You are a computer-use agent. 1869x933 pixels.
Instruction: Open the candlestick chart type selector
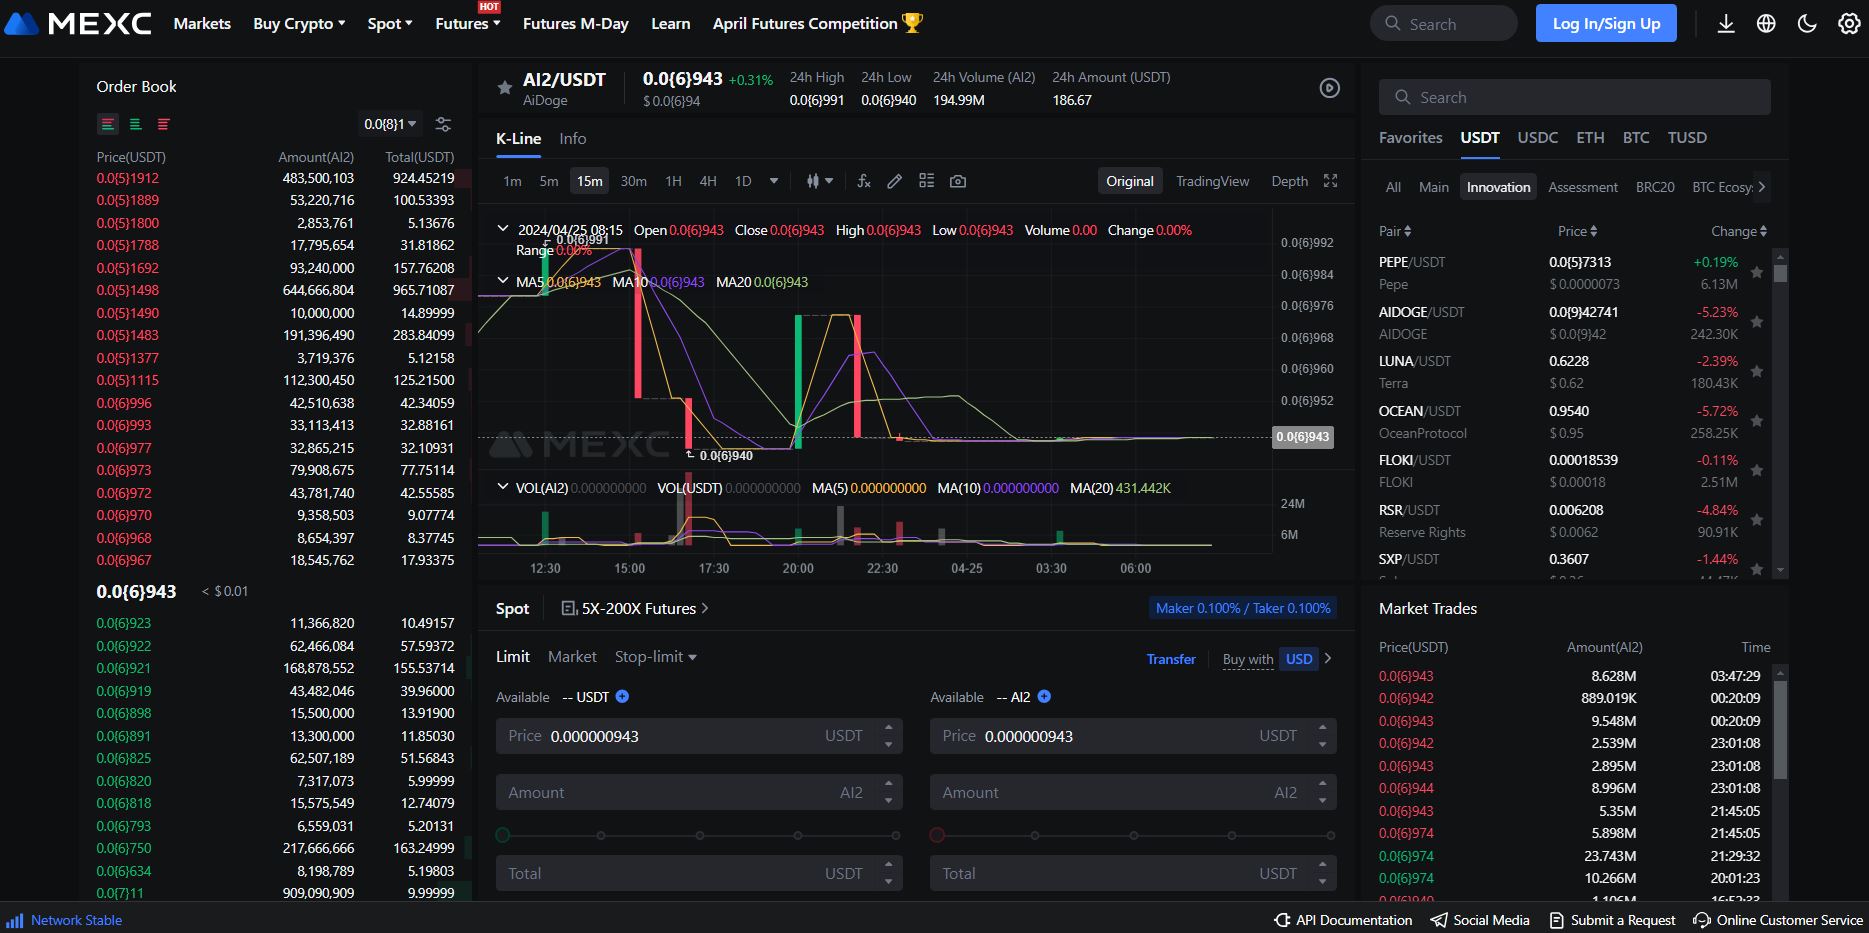820,181
